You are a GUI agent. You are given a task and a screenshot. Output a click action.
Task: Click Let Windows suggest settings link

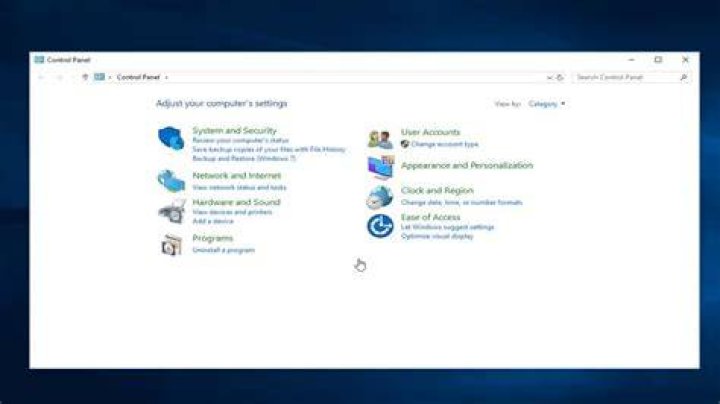pyautogui.click(x=447, y=227)
